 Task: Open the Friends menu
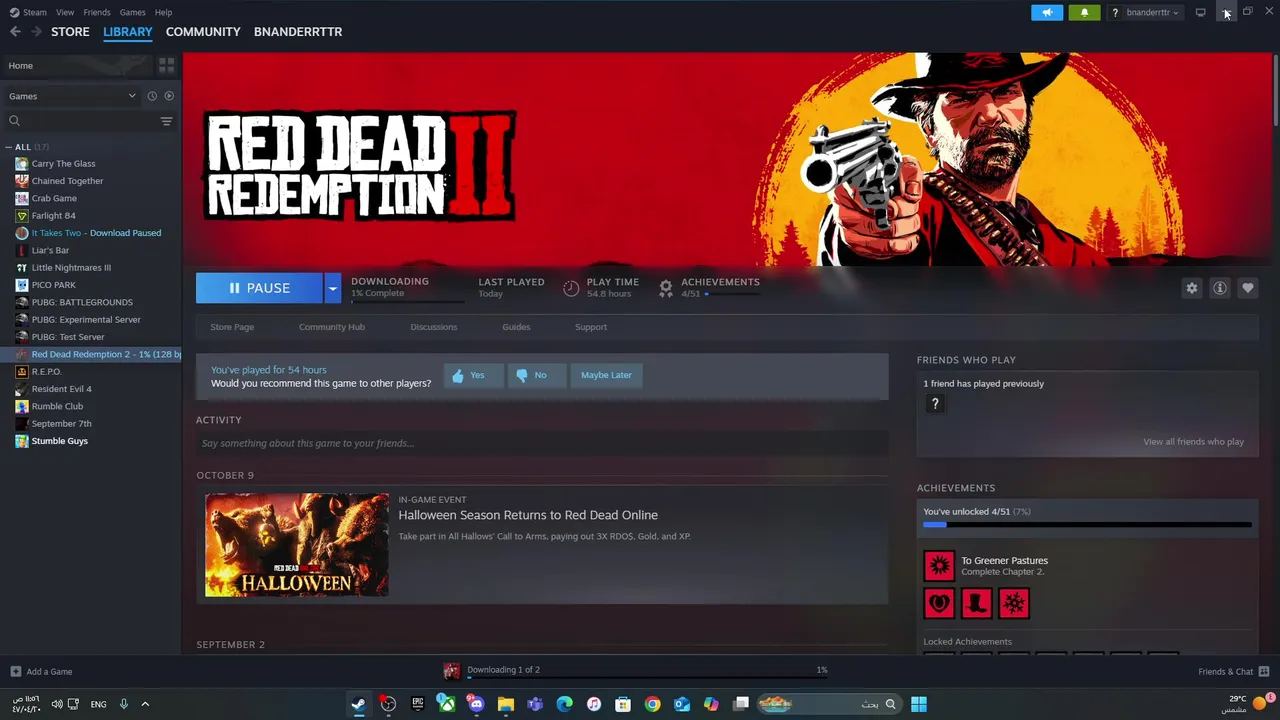(97, 12)
